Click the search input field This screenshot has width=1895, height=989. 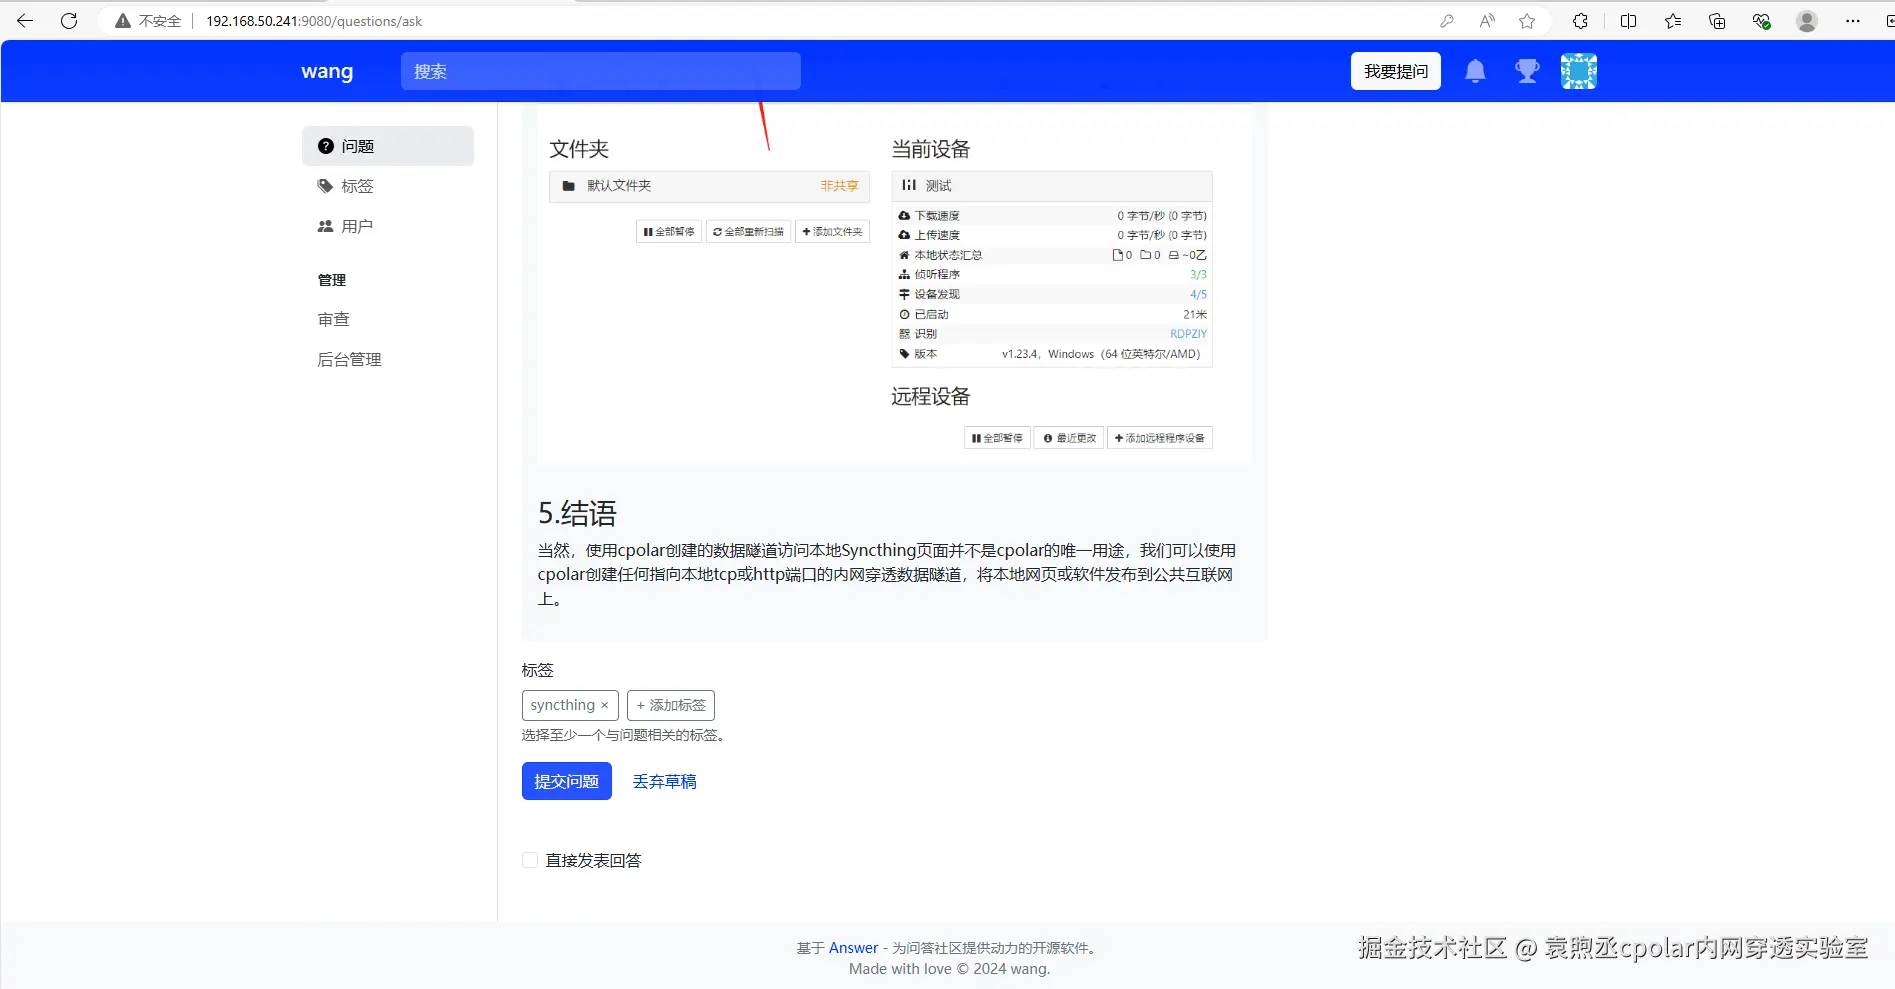[600, 70]
